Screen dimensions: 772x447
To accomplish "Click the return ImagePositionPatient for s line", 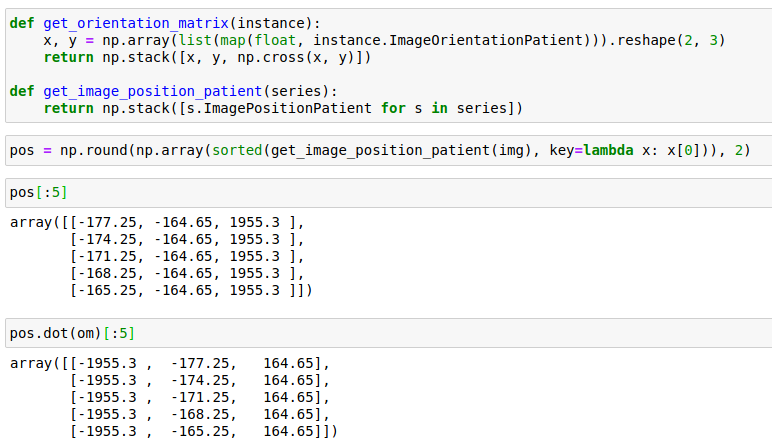I will click(x=283, y=108).
